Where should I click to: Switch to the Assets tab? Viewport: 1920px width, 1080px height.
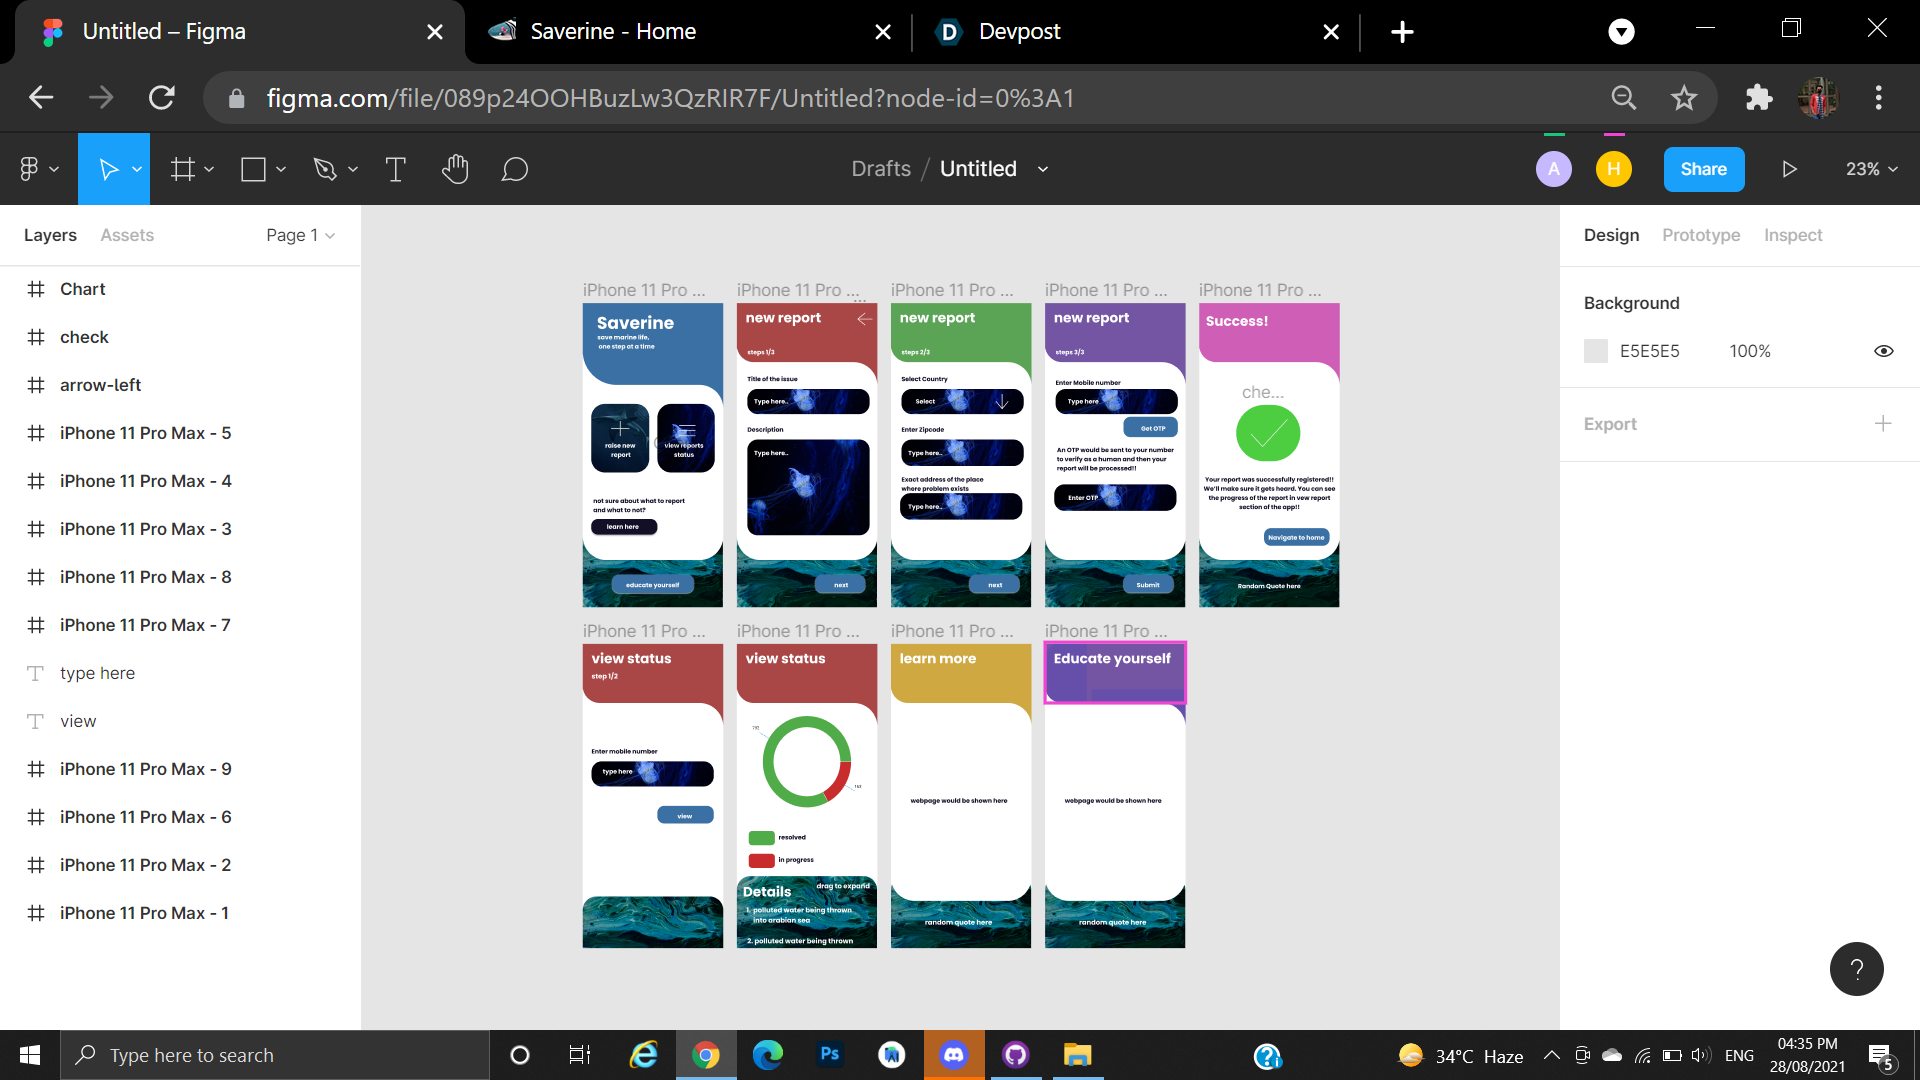click(x=127, y=235)
